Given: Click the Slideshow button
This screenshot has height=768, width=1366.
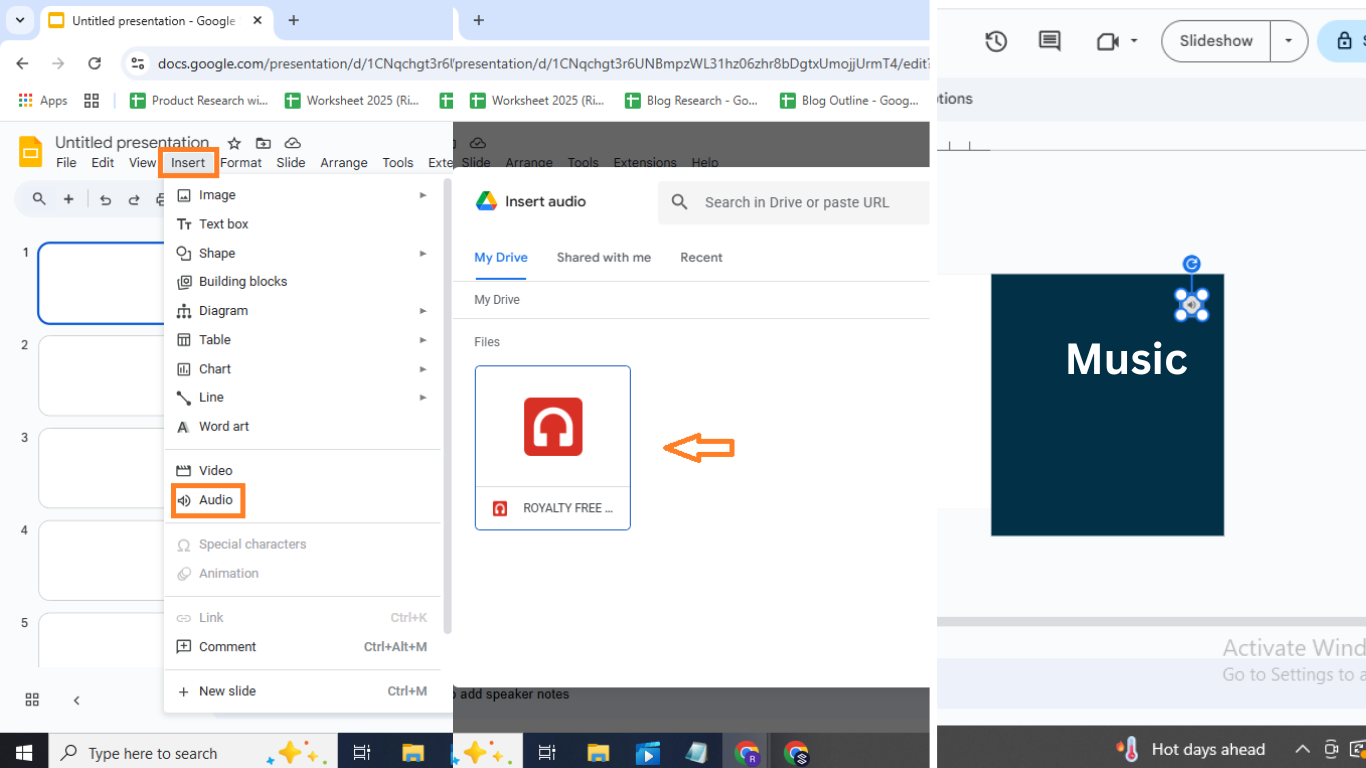Looking at the screenshot, I should click(1215, 41).
